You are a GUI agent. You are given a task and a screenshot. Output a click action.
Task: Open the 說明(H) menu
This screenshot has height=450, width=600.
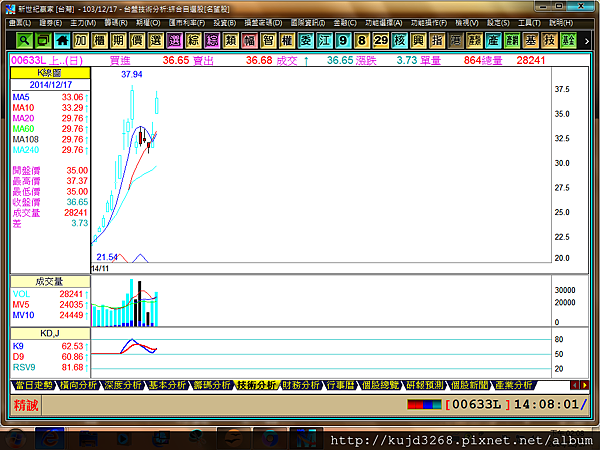coord(561,23)
